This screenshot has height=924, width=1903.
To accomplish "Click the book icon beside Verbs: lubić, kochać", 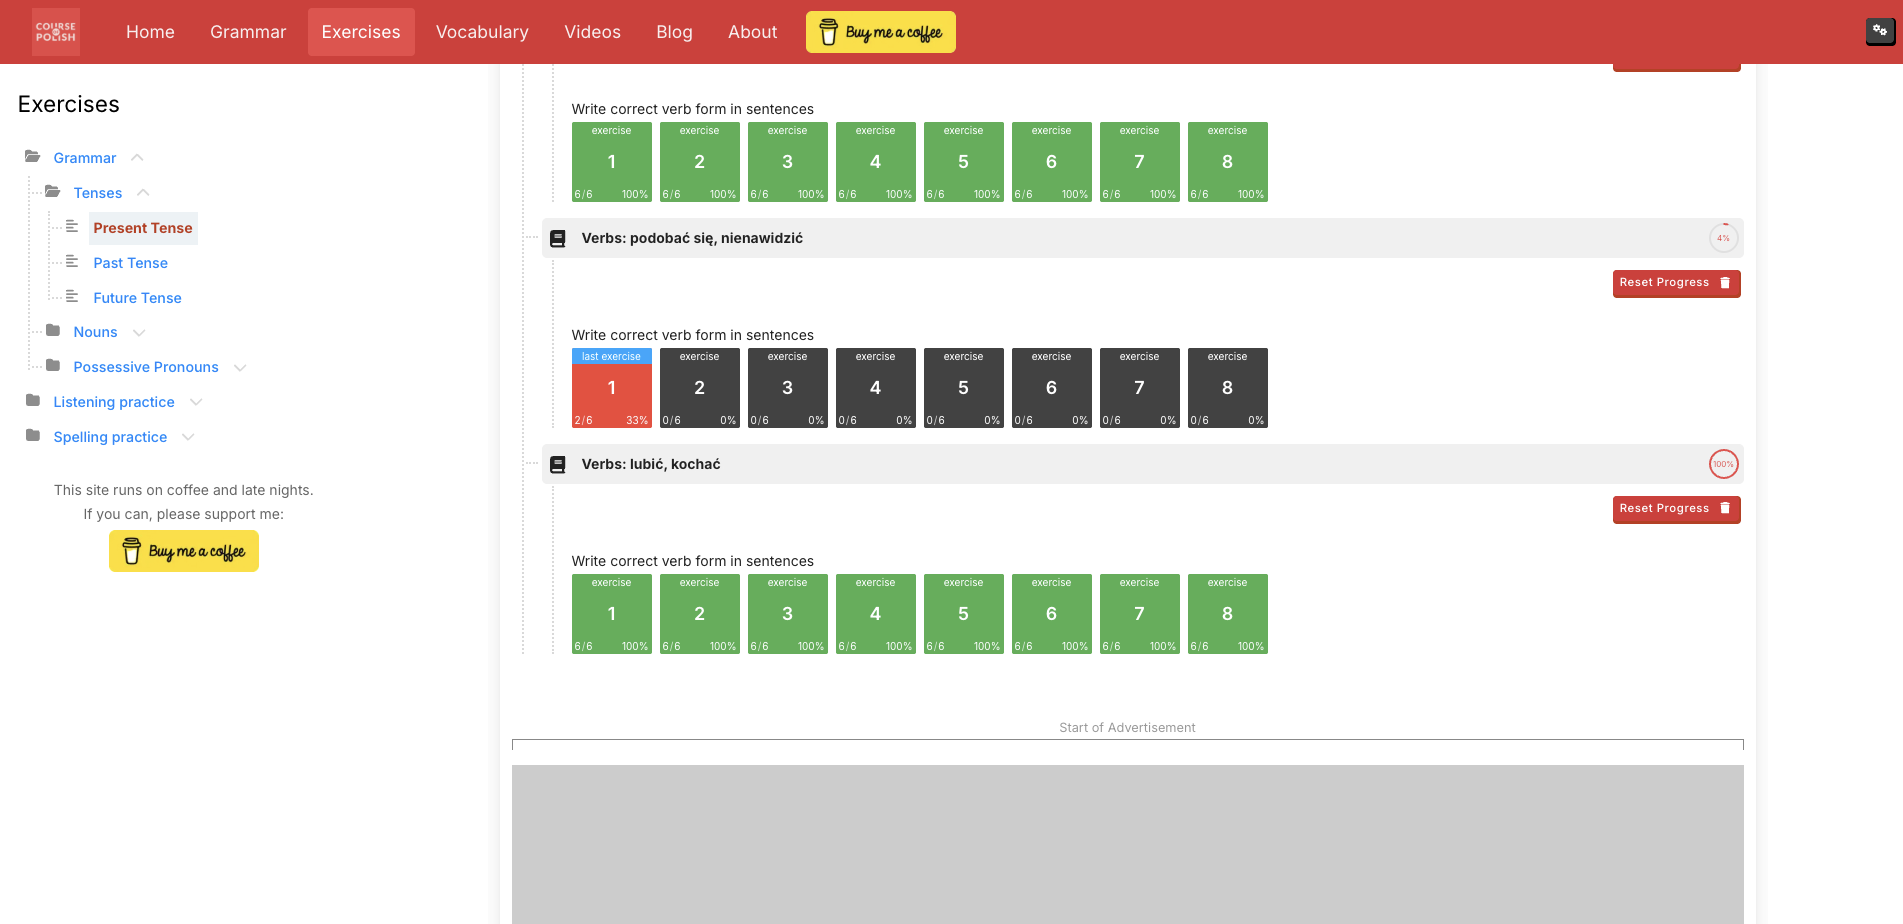I will coord(558,465).
